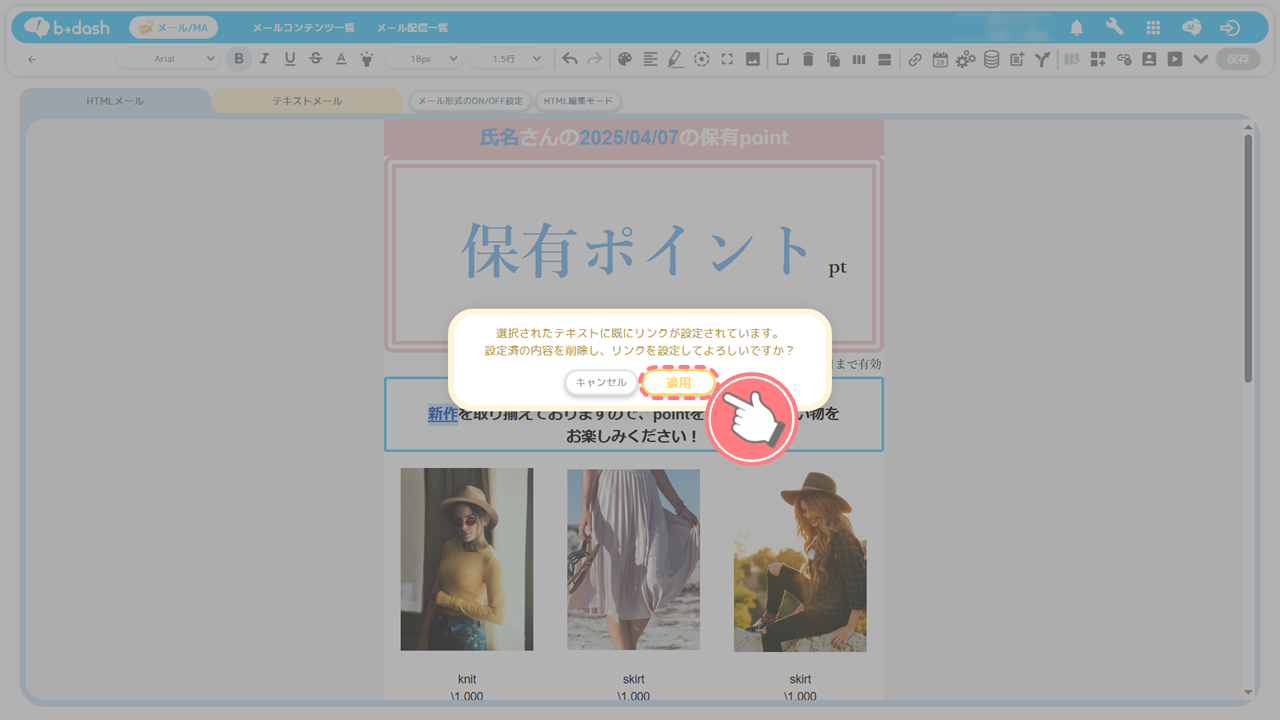Click the two rows layout icon

(884, 59)
